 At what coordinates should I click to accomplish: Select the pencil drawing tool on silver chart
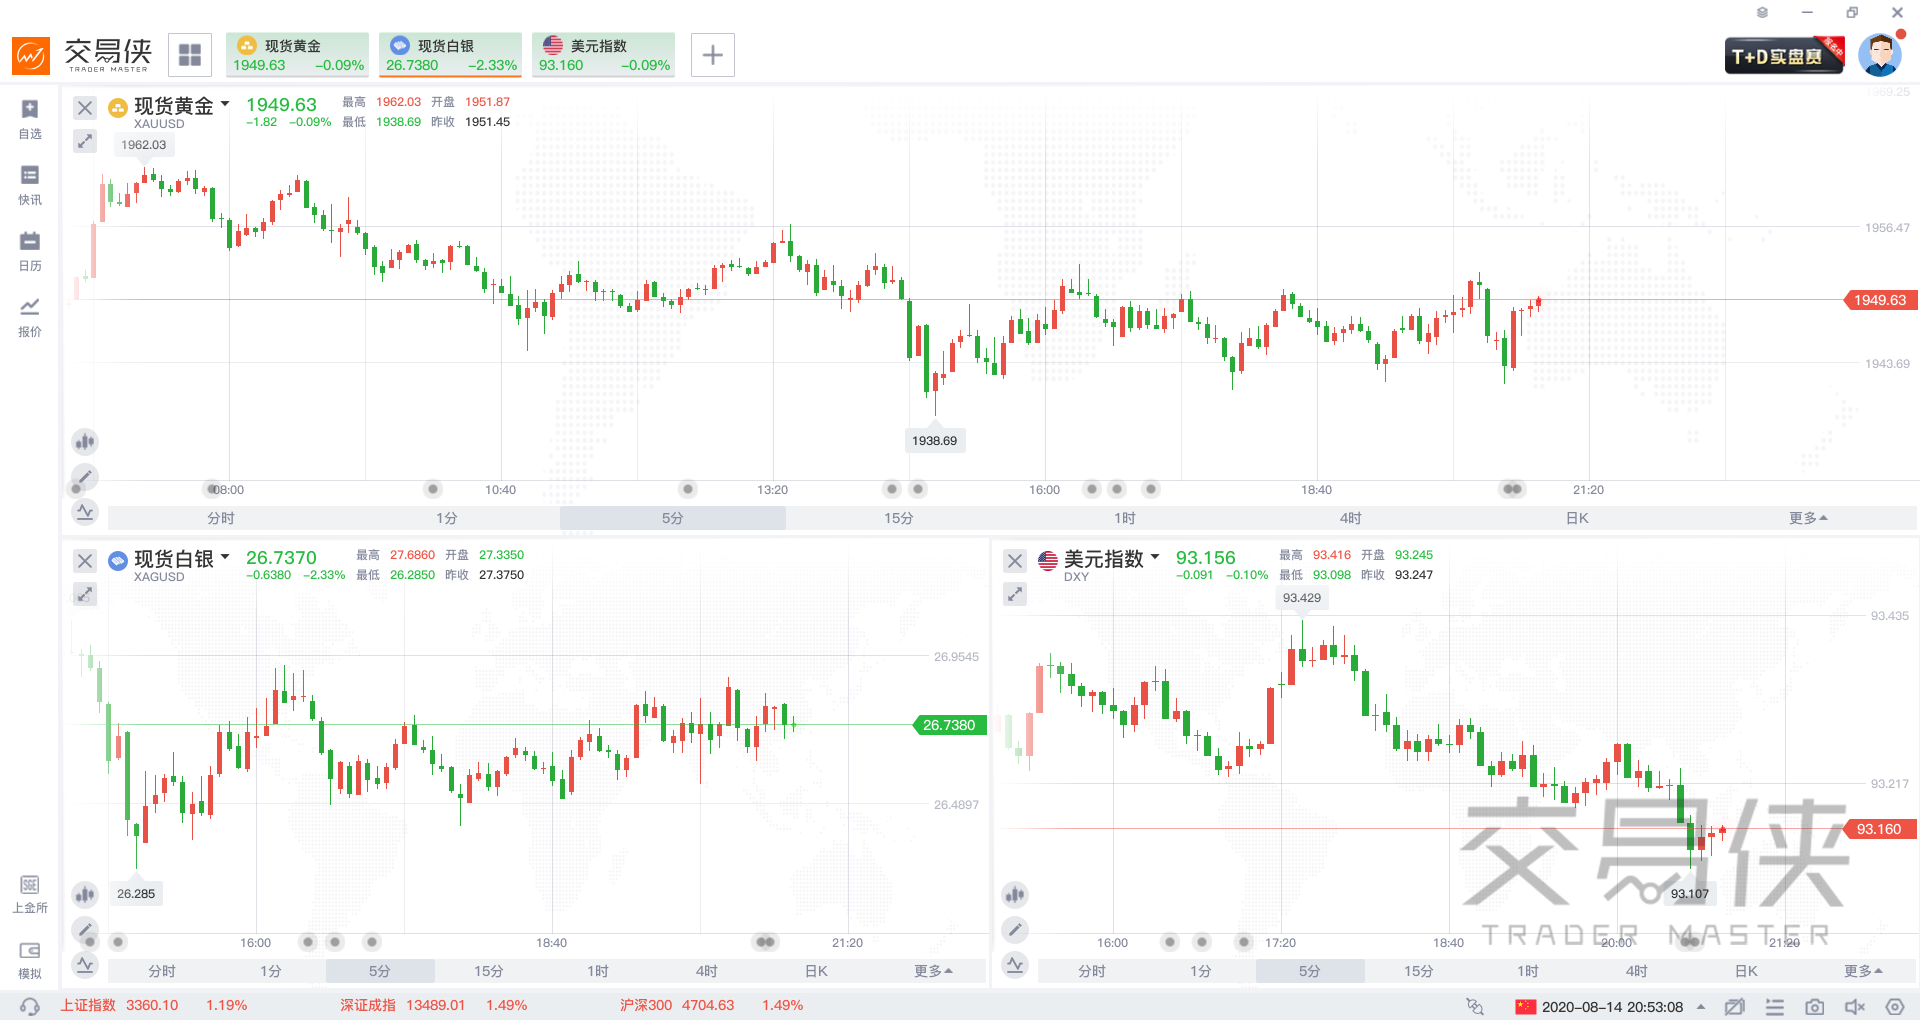[85, 929]
